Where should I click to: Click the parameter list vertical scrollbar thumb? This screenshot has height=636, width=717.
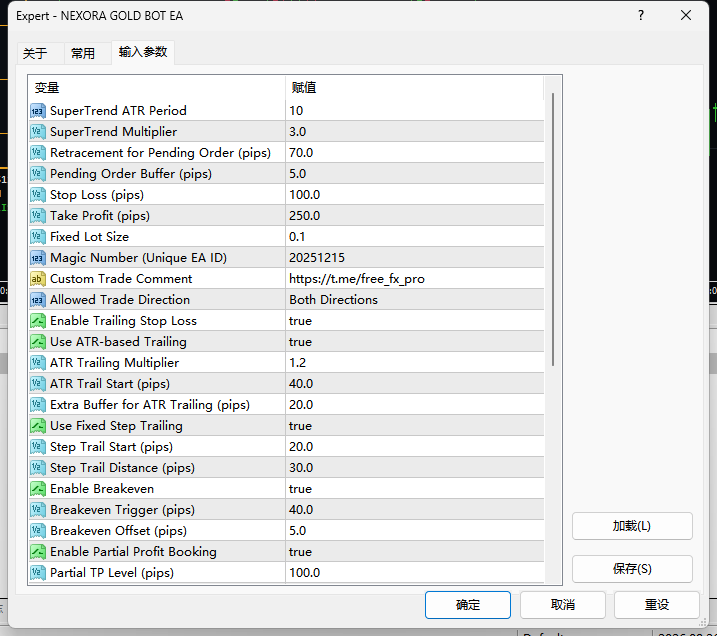[553, 230]
